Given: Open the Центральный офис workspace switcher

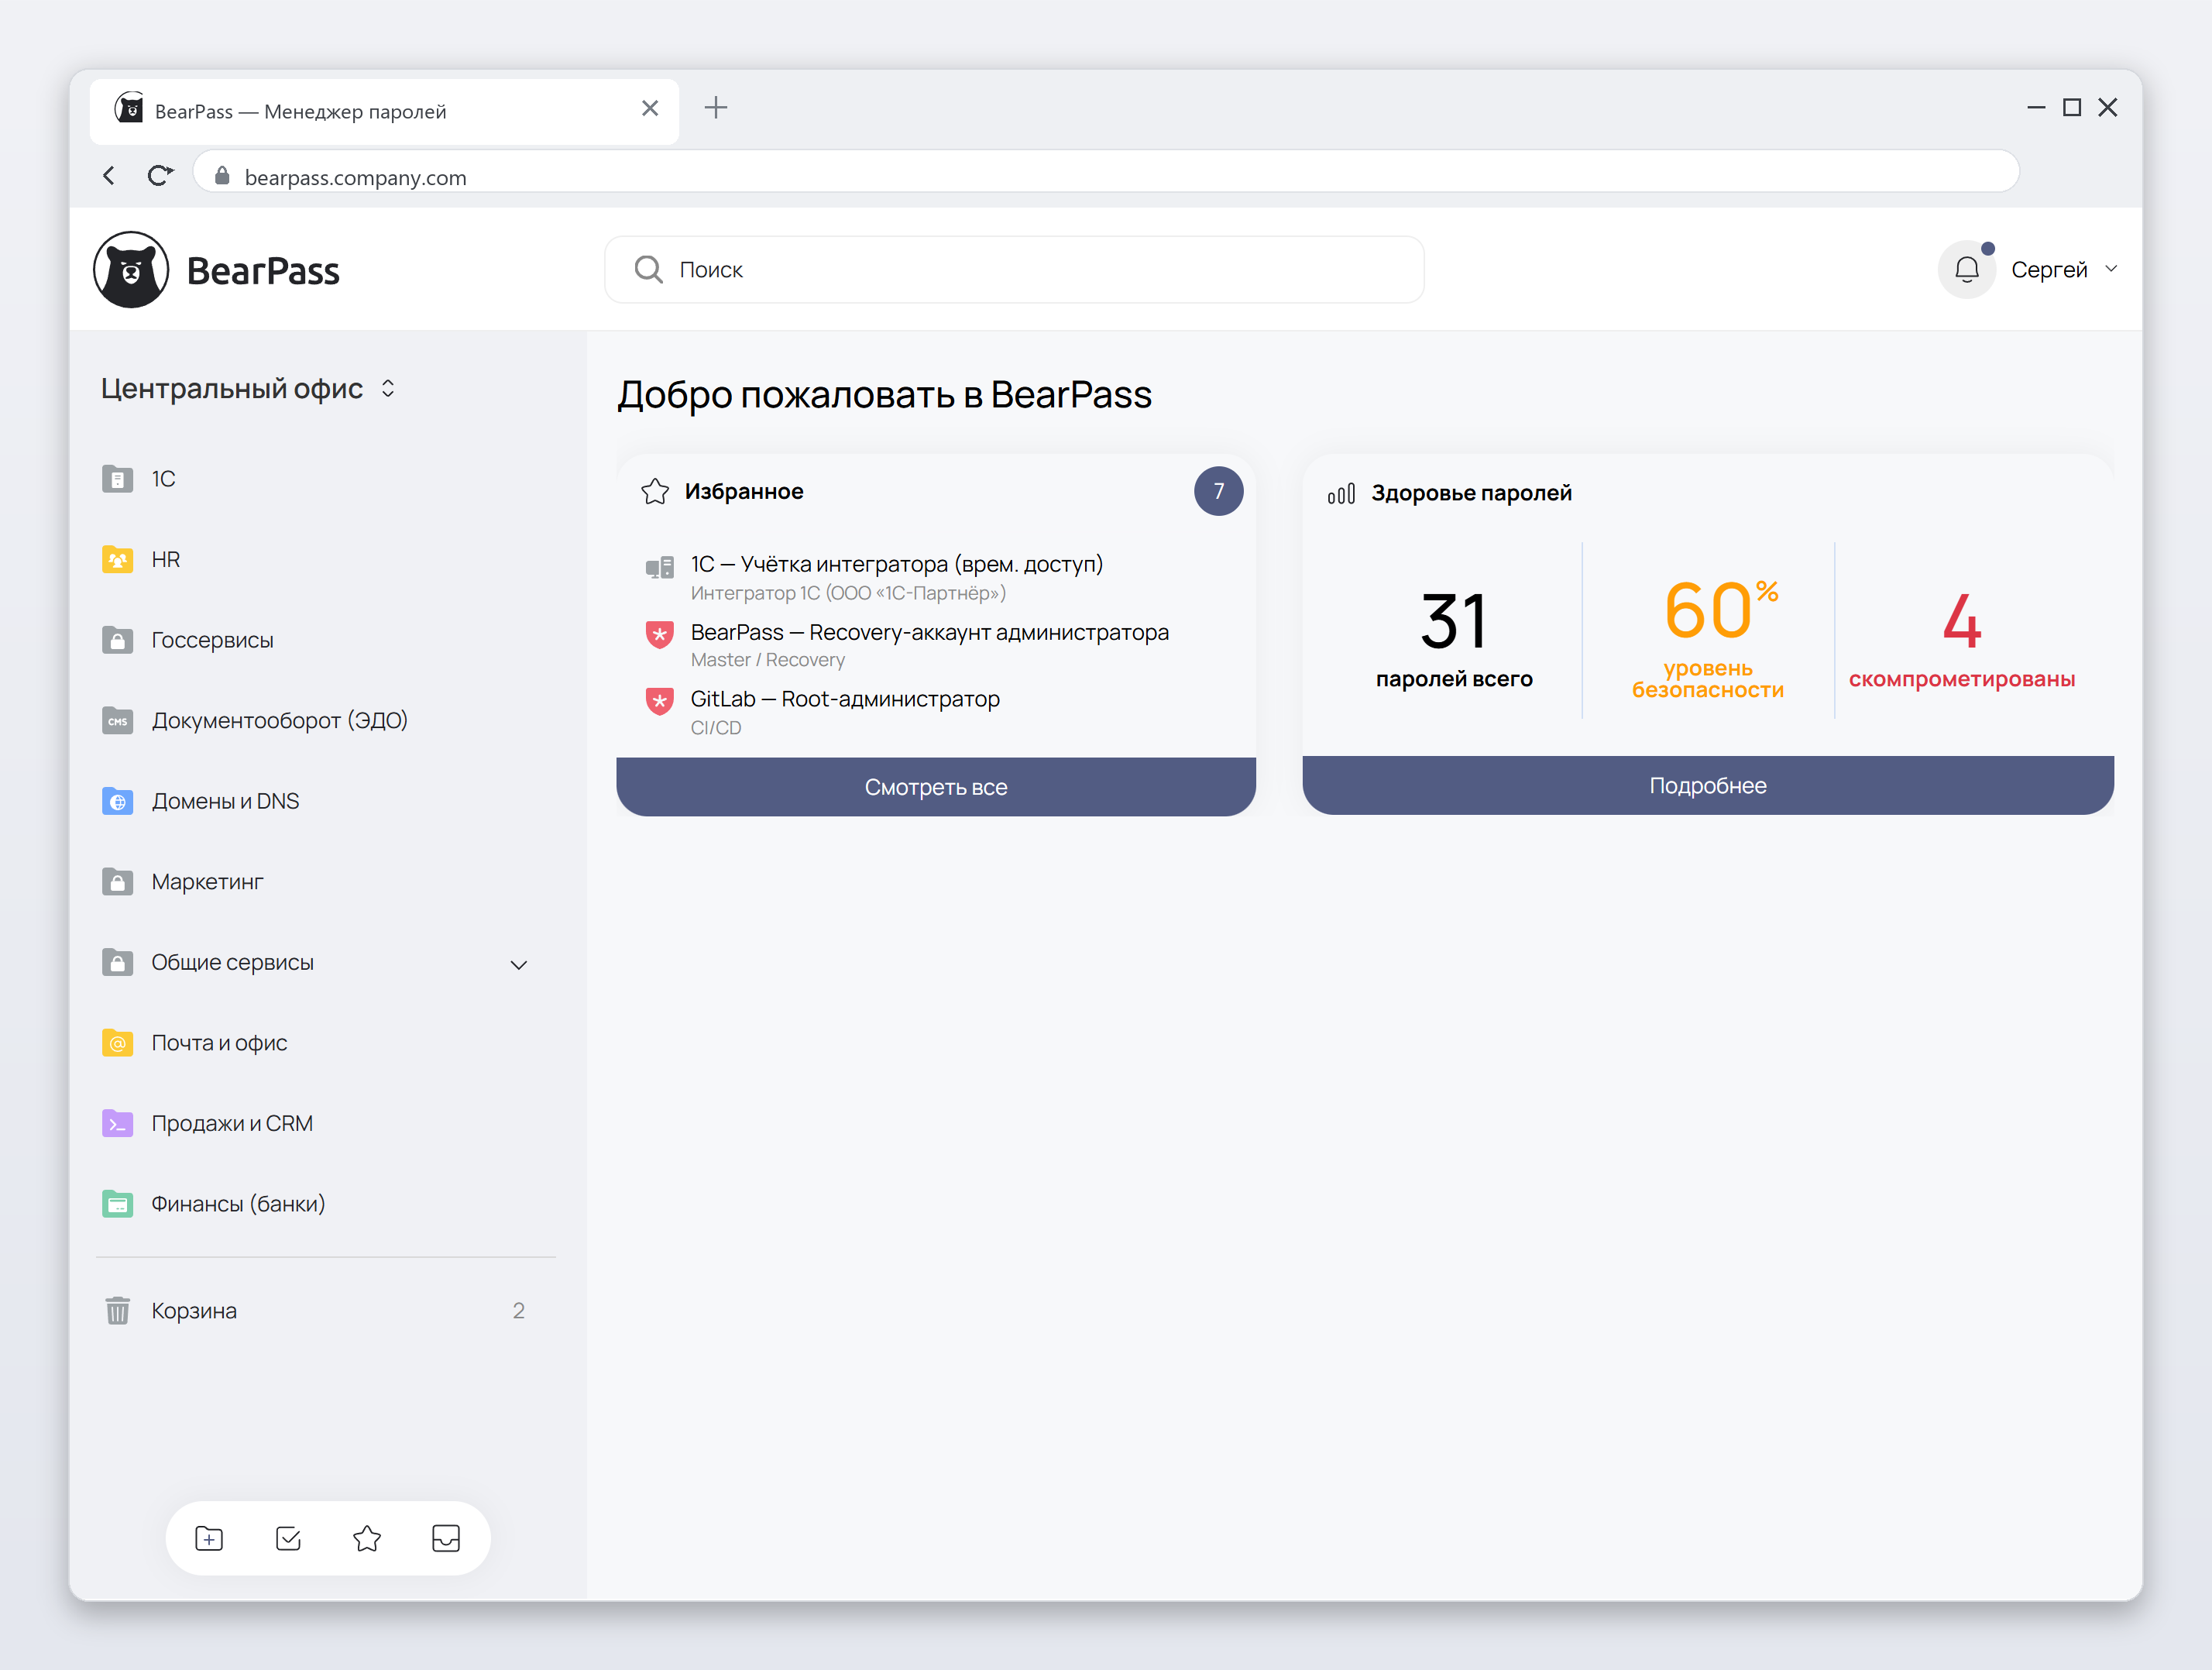Looking at the screenshot, I should 248,388.
